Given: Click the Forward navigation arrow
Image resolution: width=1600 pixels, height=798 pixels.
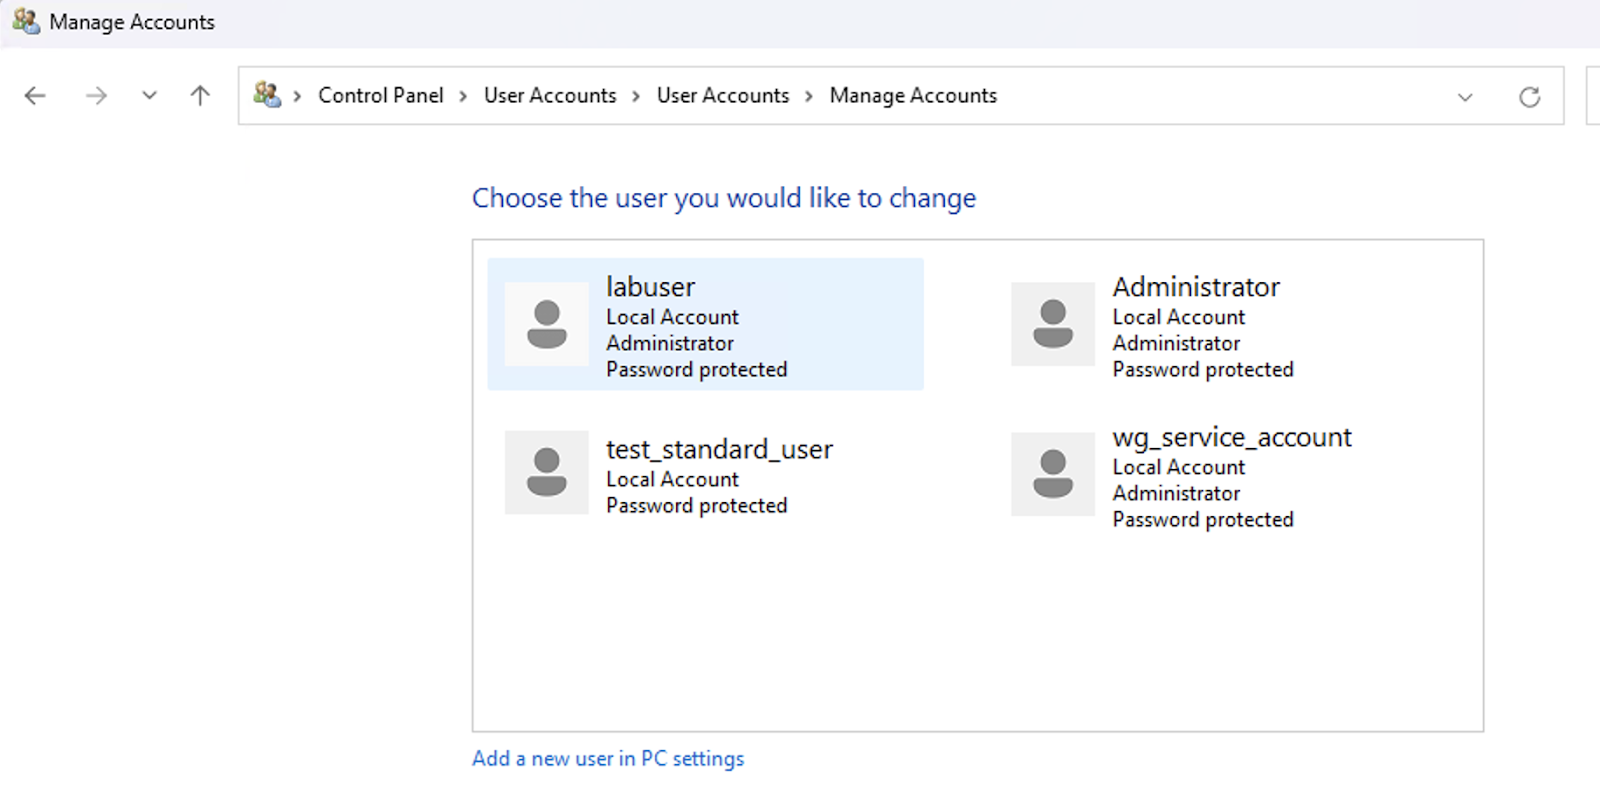Looking at the screenshot, I should tap(96, 96).
